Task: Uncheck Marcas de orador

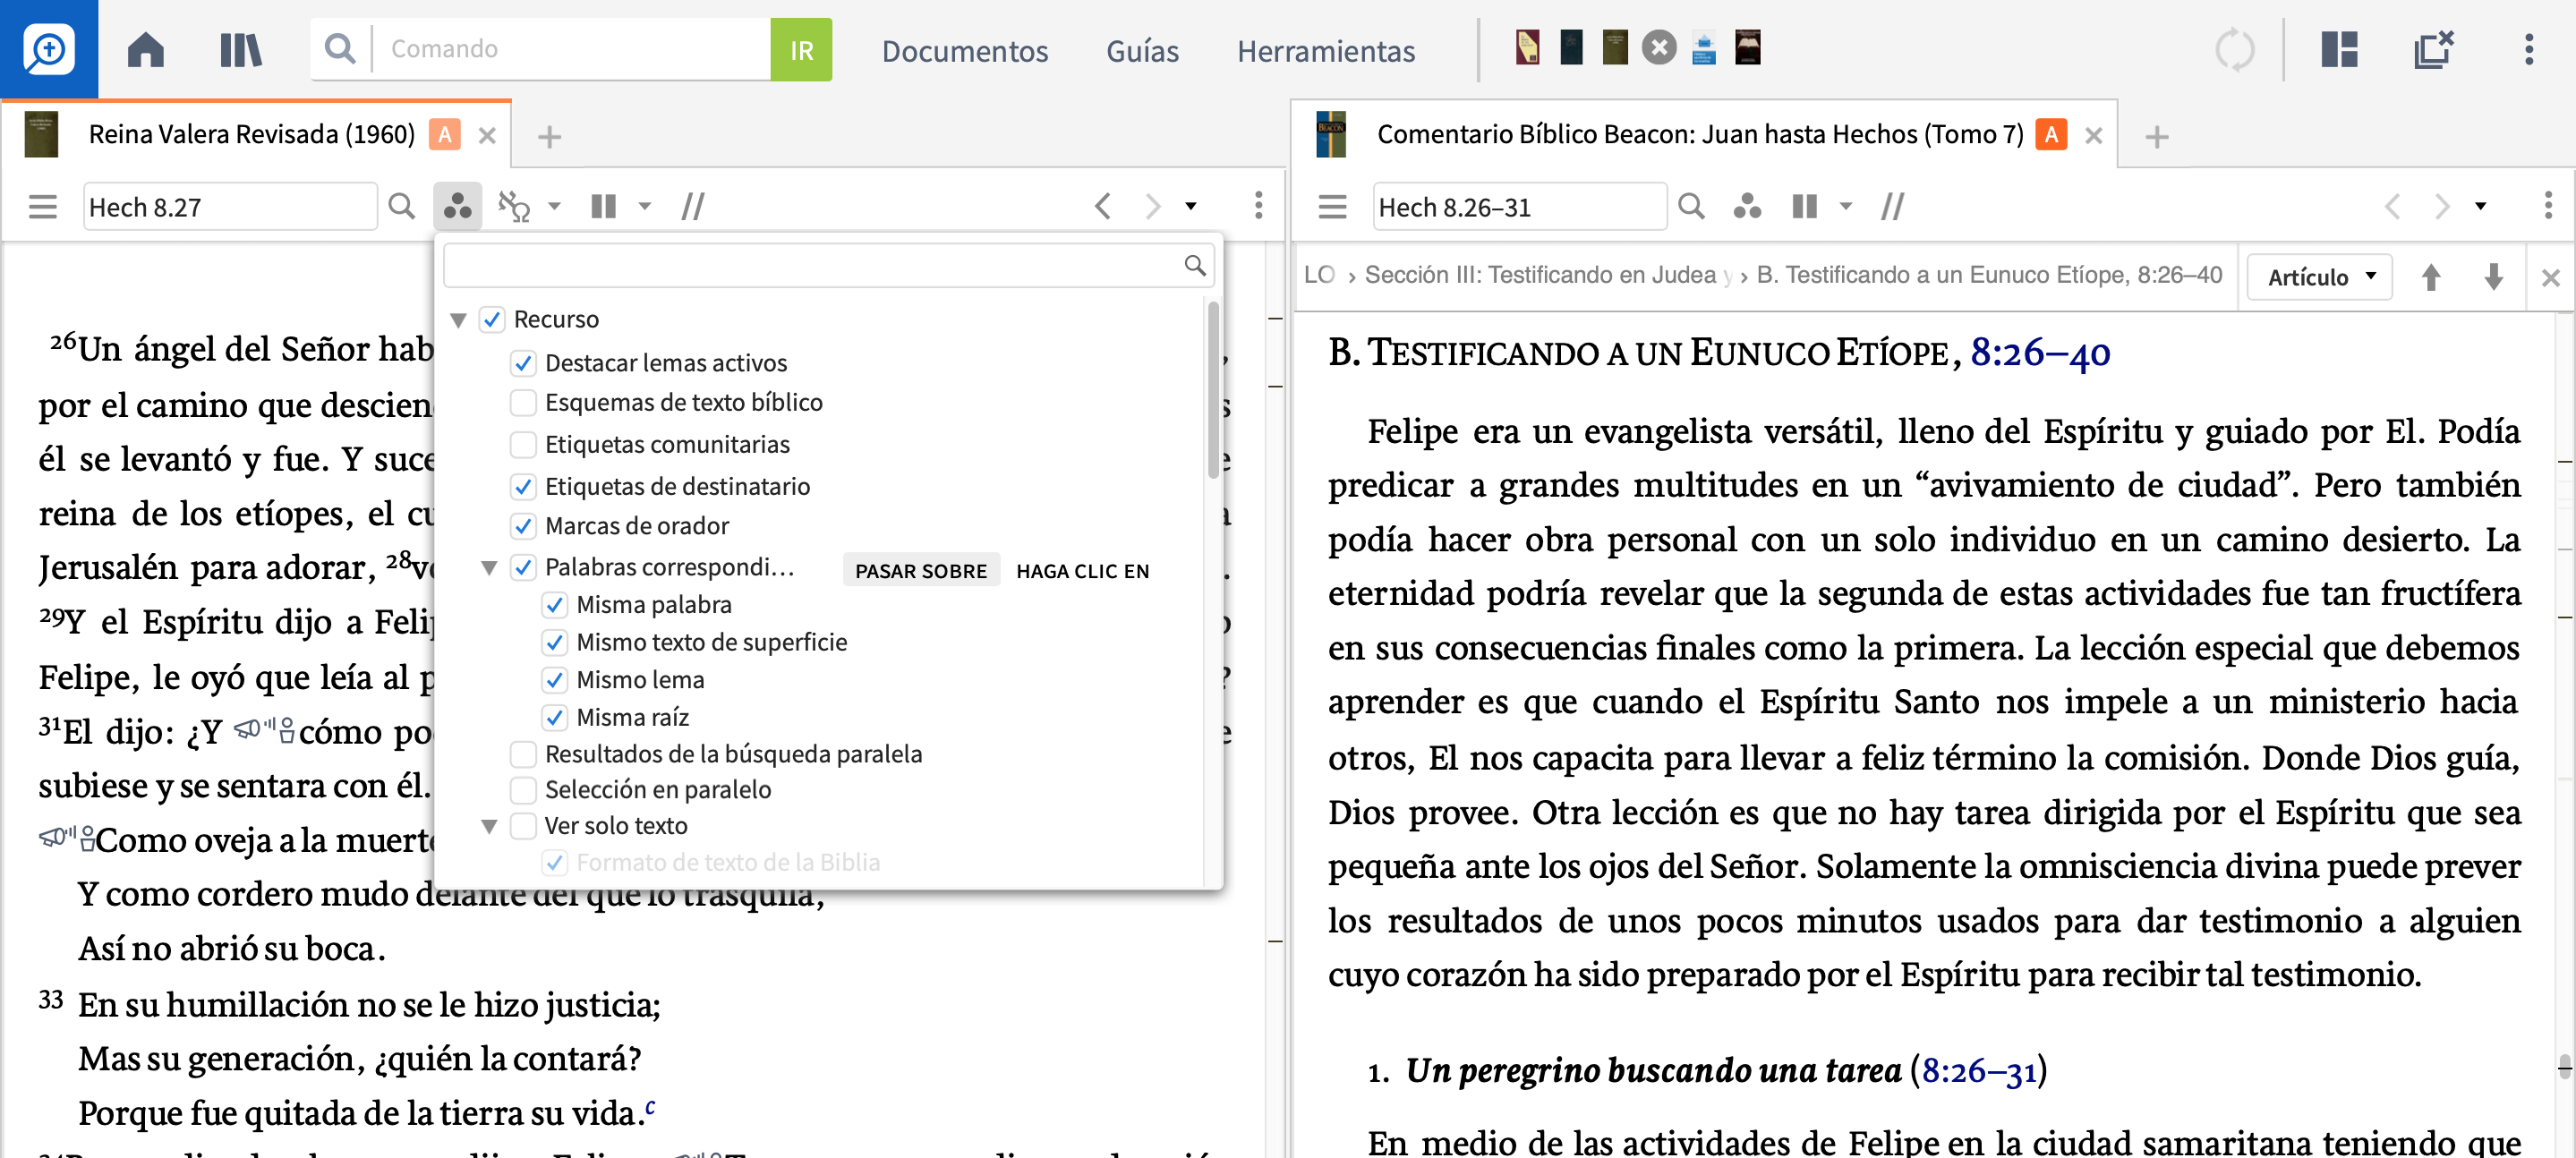Action: tap(523, 526)
